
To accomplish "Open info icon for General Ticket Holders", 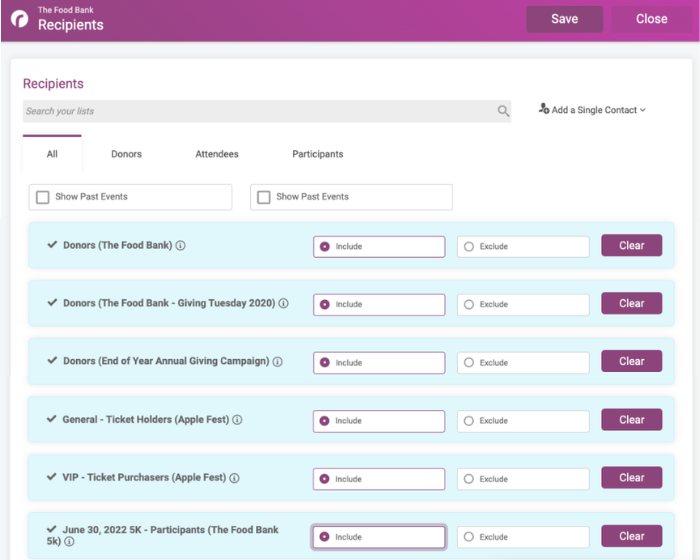I will point(238,420).
